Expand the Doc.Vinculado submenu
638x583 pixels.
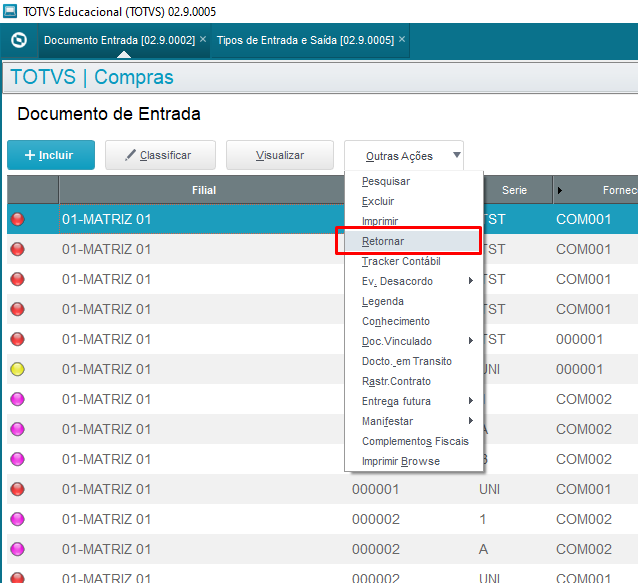[414, 341]
